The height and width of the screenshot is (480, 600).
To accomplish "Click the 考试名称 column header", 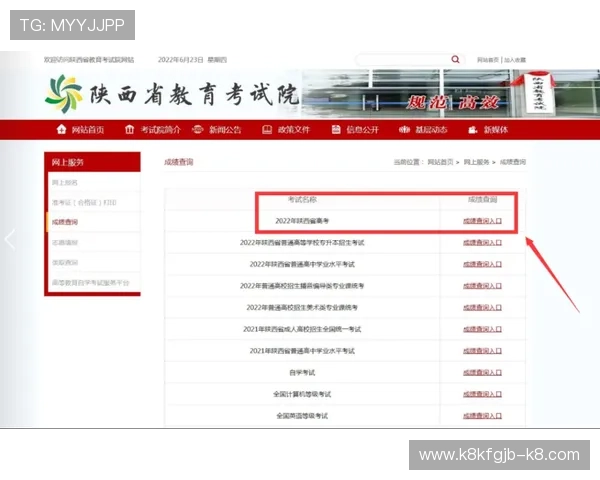I will tap(302, 199).
